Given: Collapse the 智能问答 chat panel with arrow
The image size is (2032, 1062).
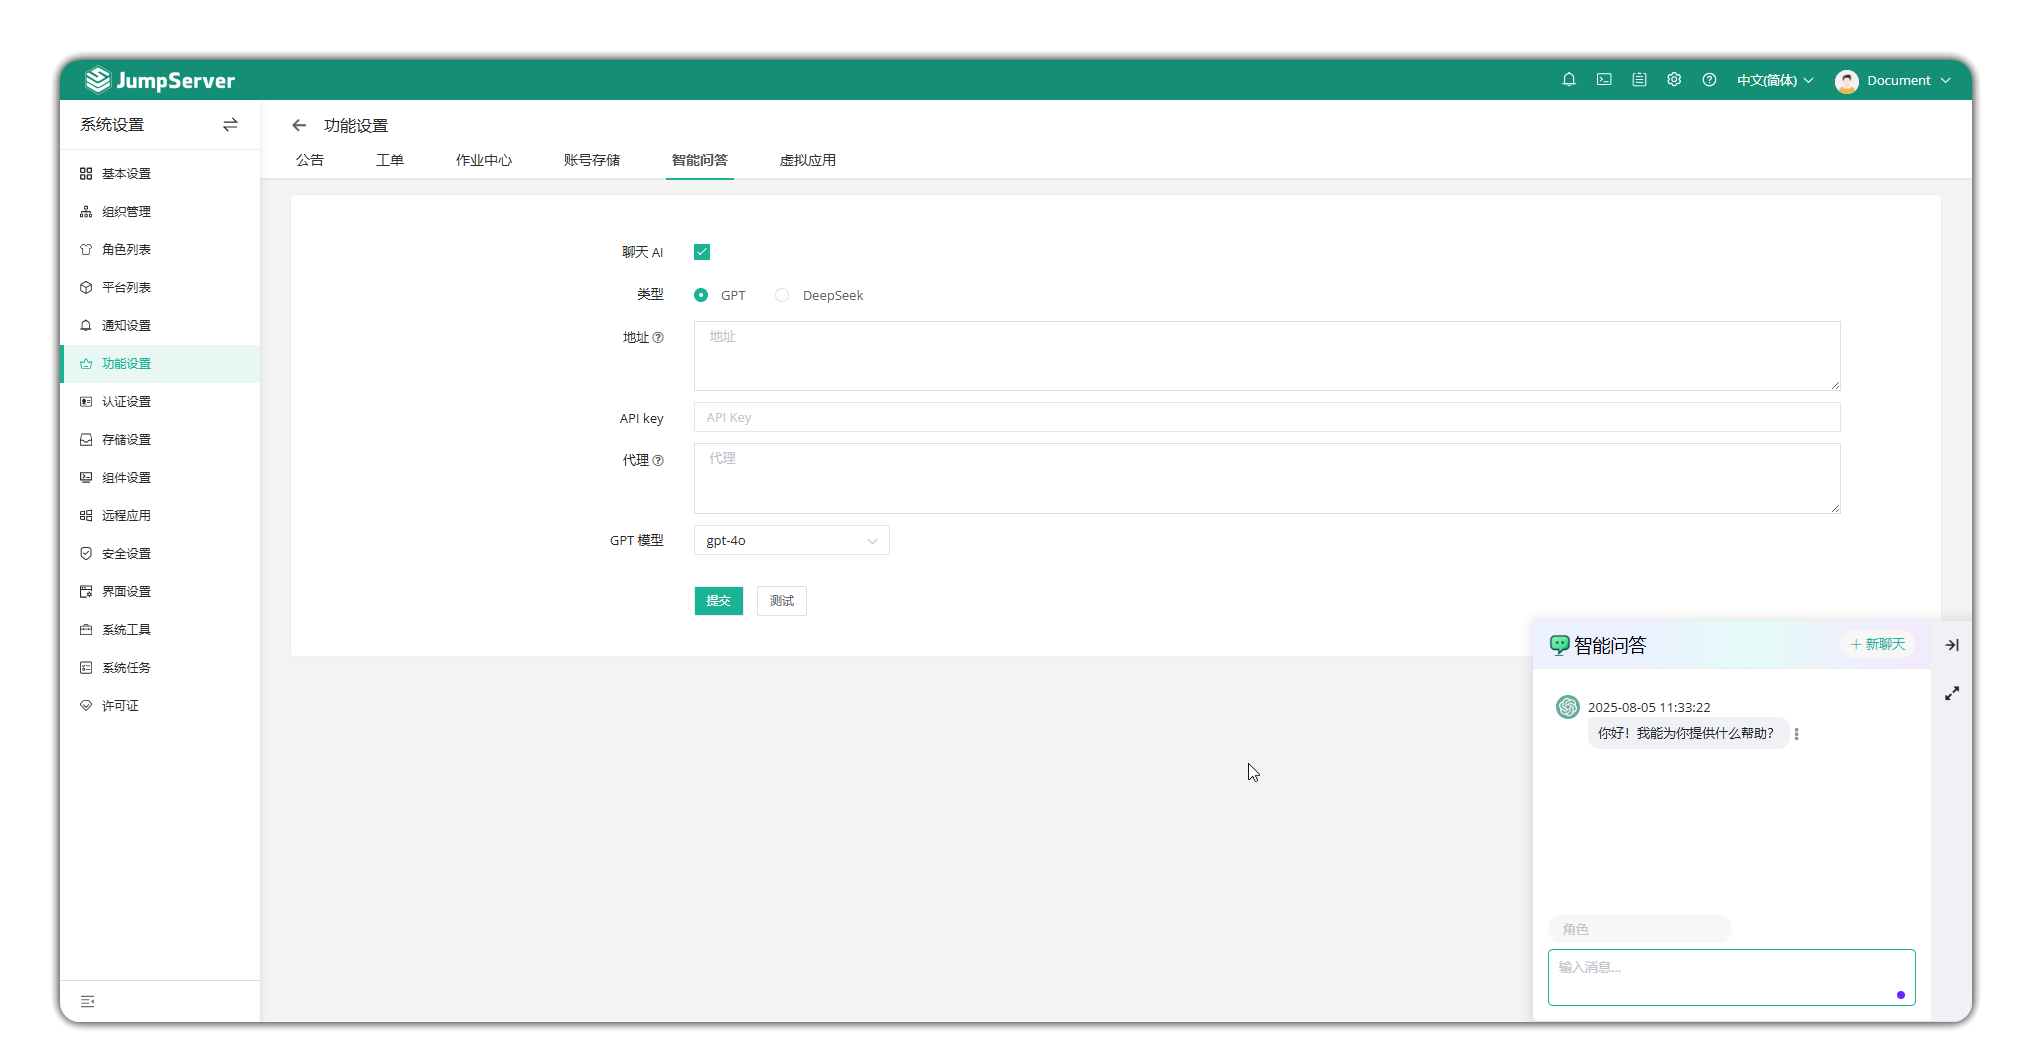Looking at the screenshot, I should tap(1952, 645).
